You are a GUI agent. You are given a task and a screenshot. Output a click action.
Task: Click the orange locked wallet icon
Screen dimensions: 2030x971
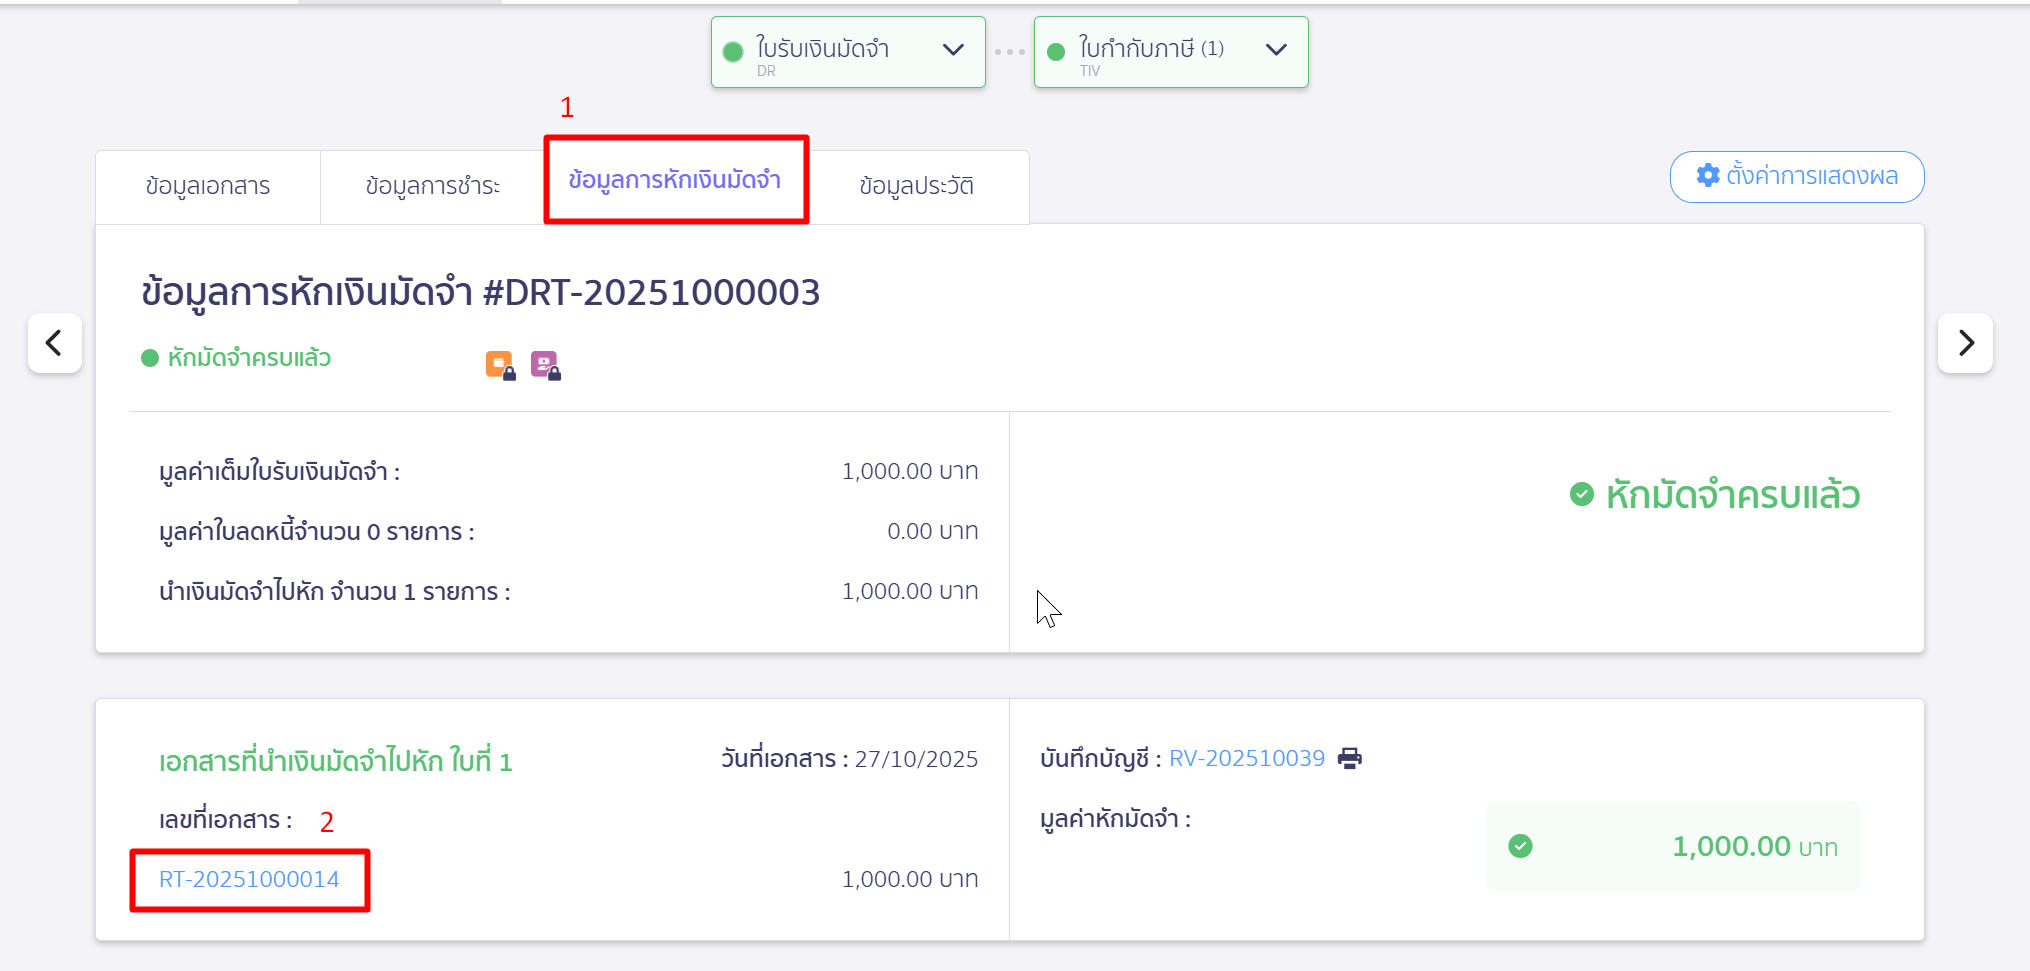[x=499, y=365]
